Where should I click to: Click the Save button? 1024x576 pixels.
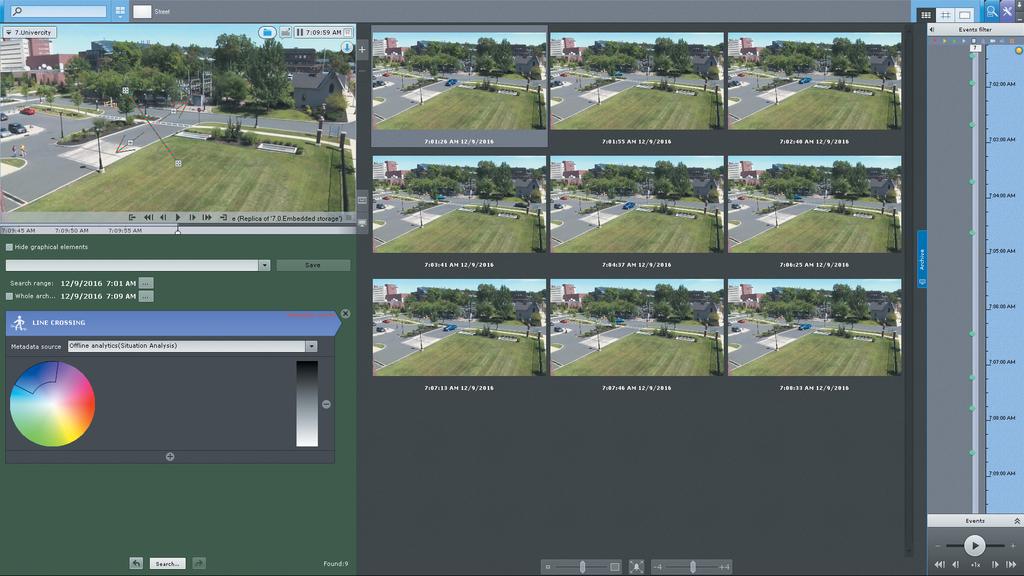(313, 265)
